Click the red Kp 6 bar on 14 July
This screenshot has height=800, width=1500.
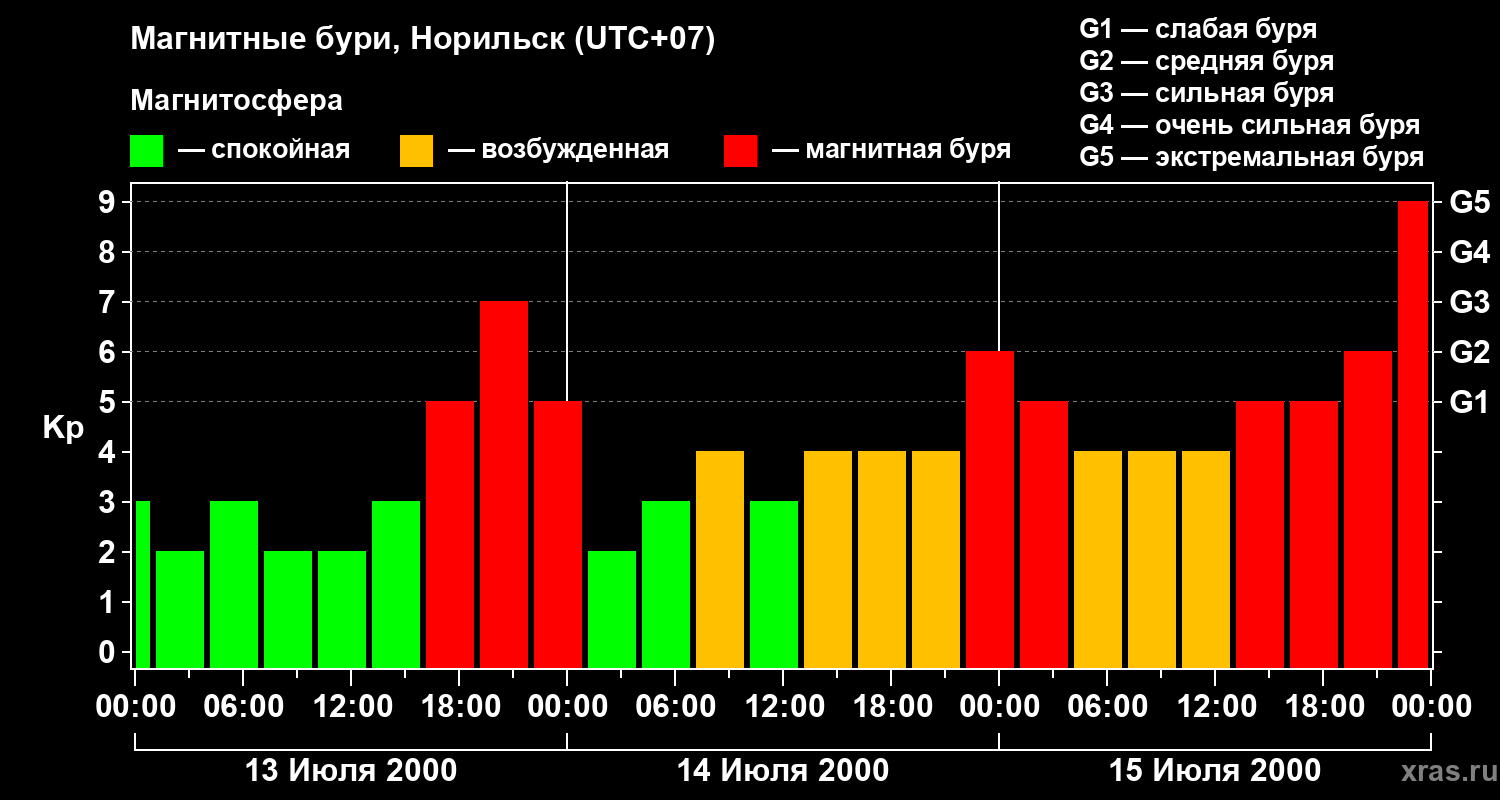click(x=990, y=510)
